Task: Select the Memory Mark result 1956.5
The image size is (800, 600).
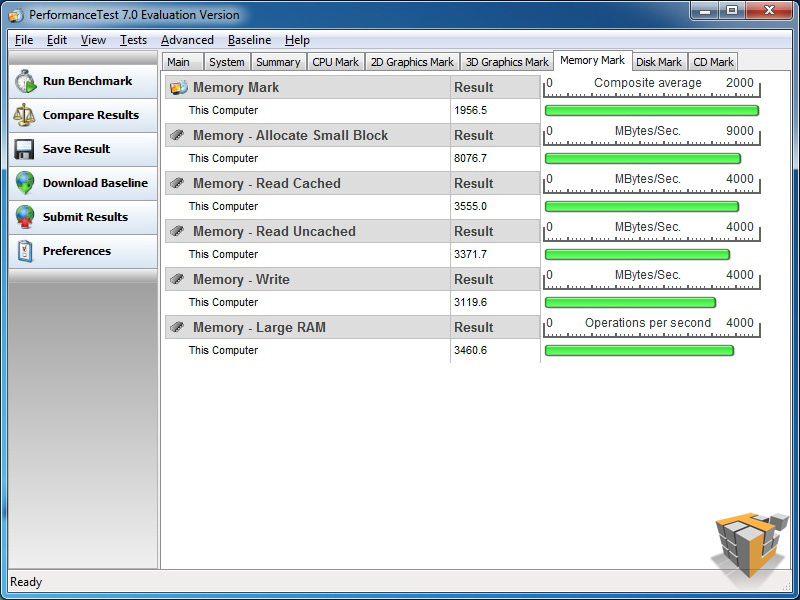Action: pos(470,110)
